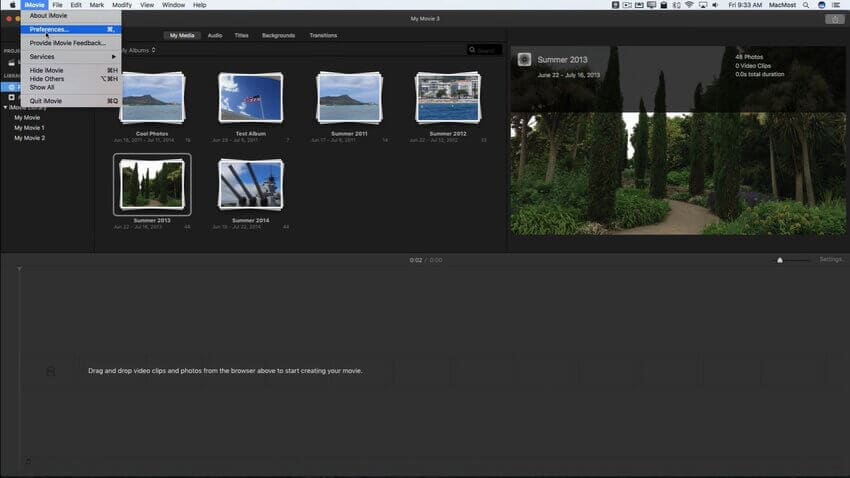Choose Hide Others
This screenshot has height=478, width=850.
tap(71, 79)
